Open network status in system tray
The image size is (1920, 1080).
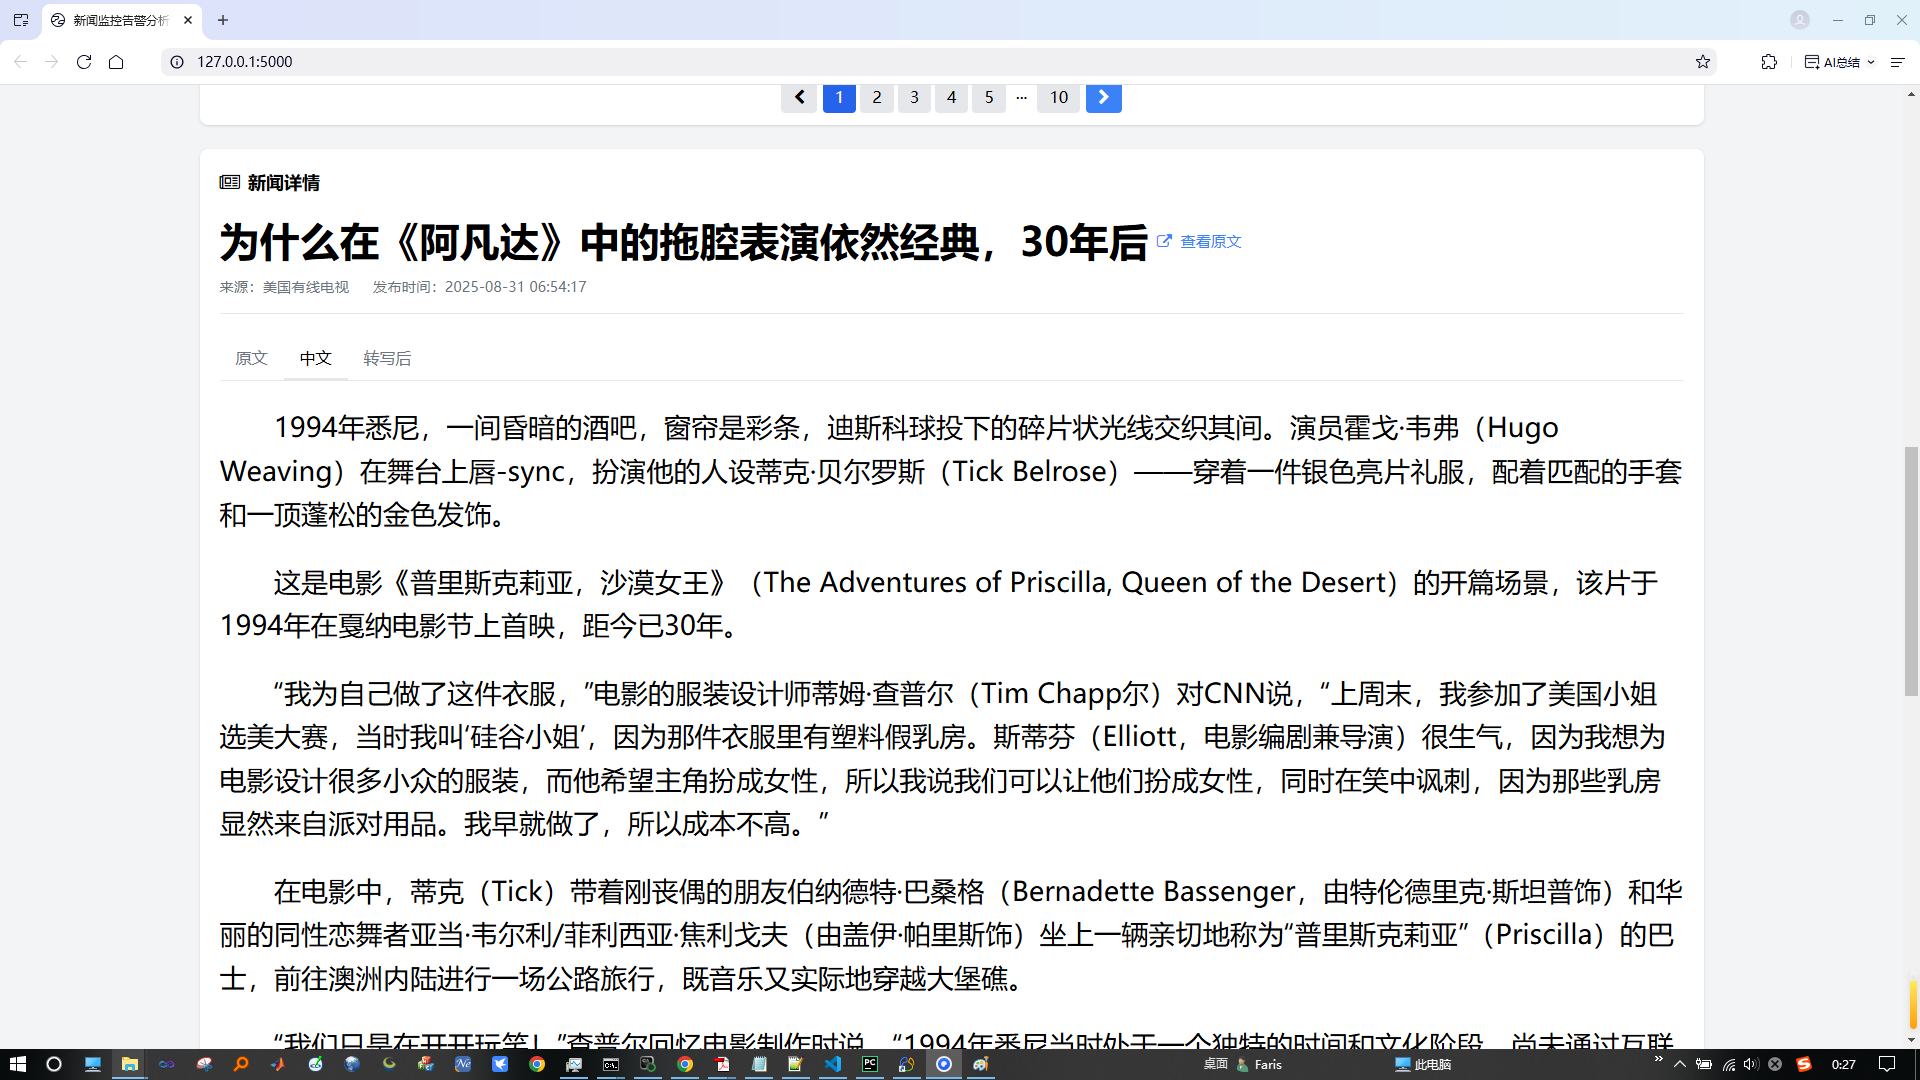click(x=1728, y=1064)
